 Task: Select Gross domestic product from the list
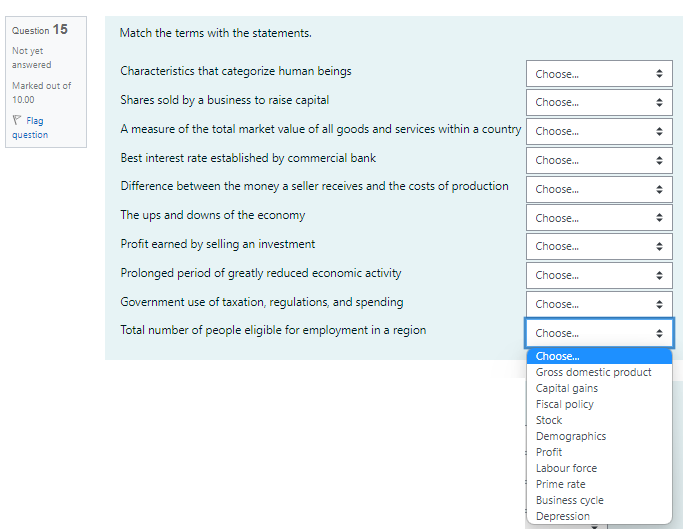[x=599, y=372]
